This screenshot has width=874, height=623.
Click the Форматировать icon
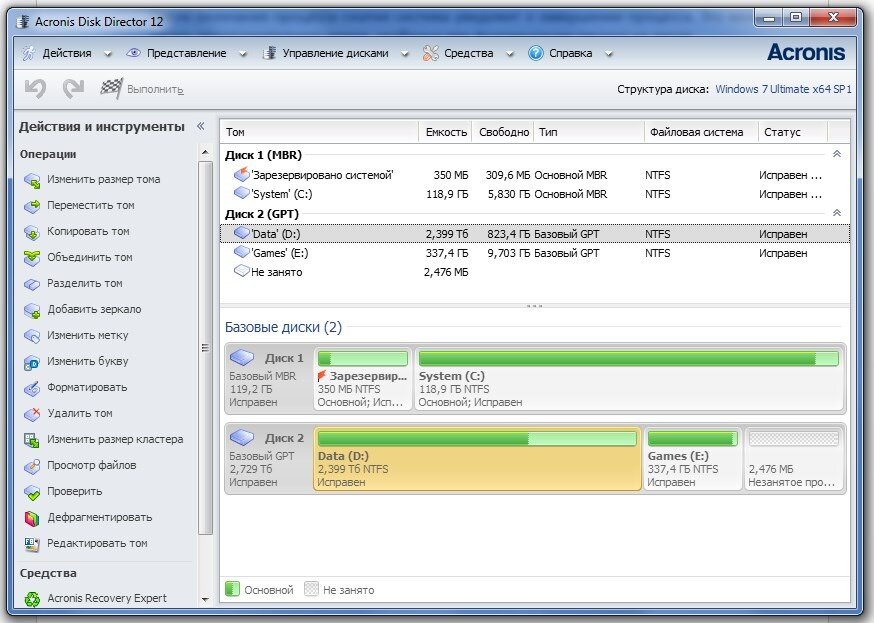coord(32,388)
